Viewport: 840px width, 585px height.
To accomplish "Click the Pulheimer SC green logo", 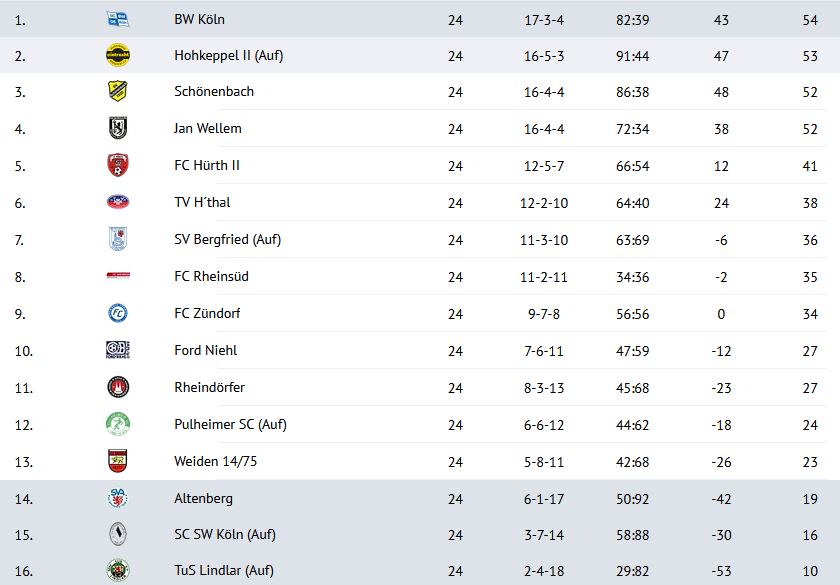I will (118, 424).
